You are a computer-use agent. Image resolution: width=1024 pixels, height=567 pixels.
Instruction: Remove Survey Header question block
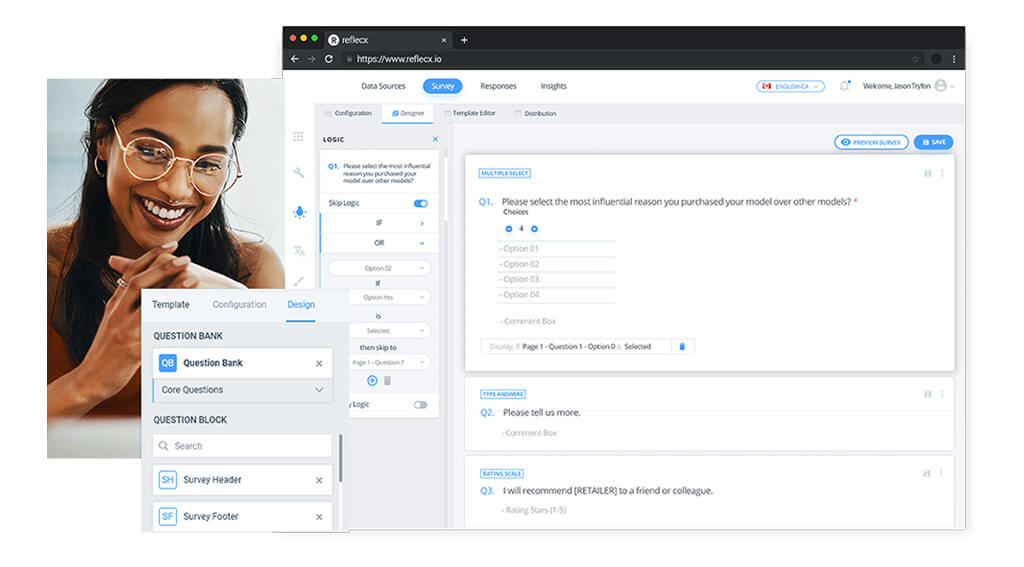319,480
